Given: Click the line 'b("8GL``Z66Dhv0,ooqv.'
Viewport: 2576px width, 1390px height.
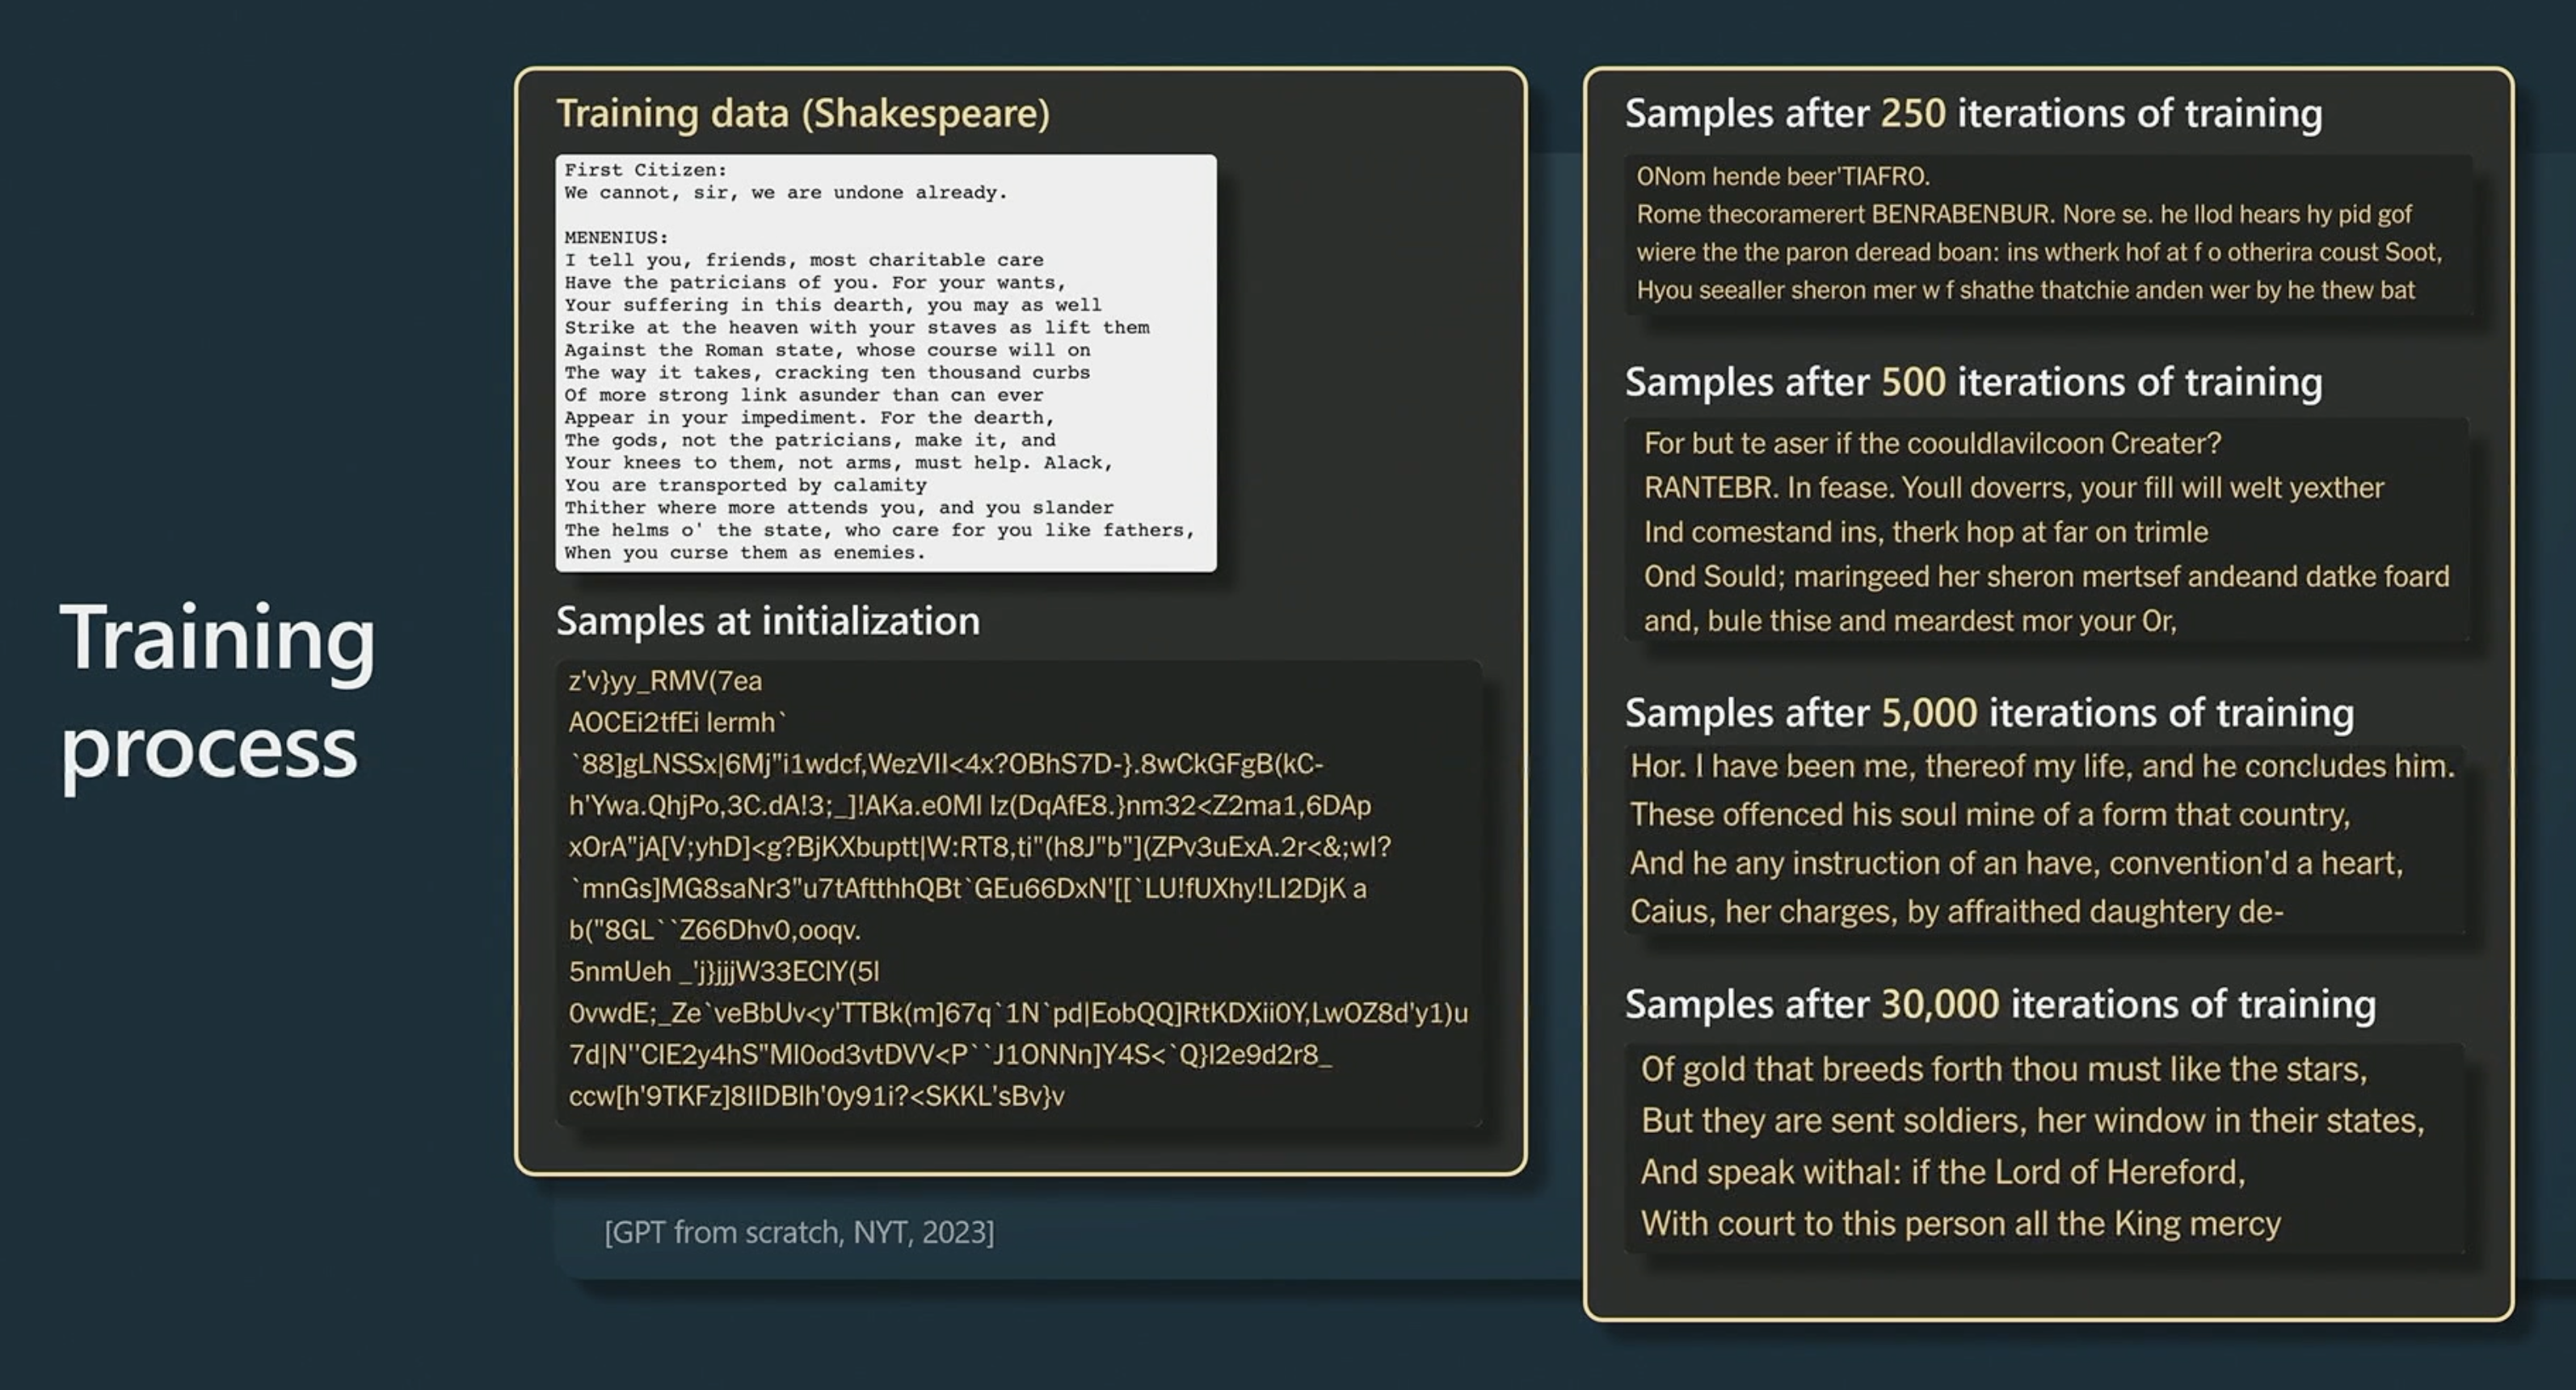Looking at the screenshot, I should tap(714, 931).
